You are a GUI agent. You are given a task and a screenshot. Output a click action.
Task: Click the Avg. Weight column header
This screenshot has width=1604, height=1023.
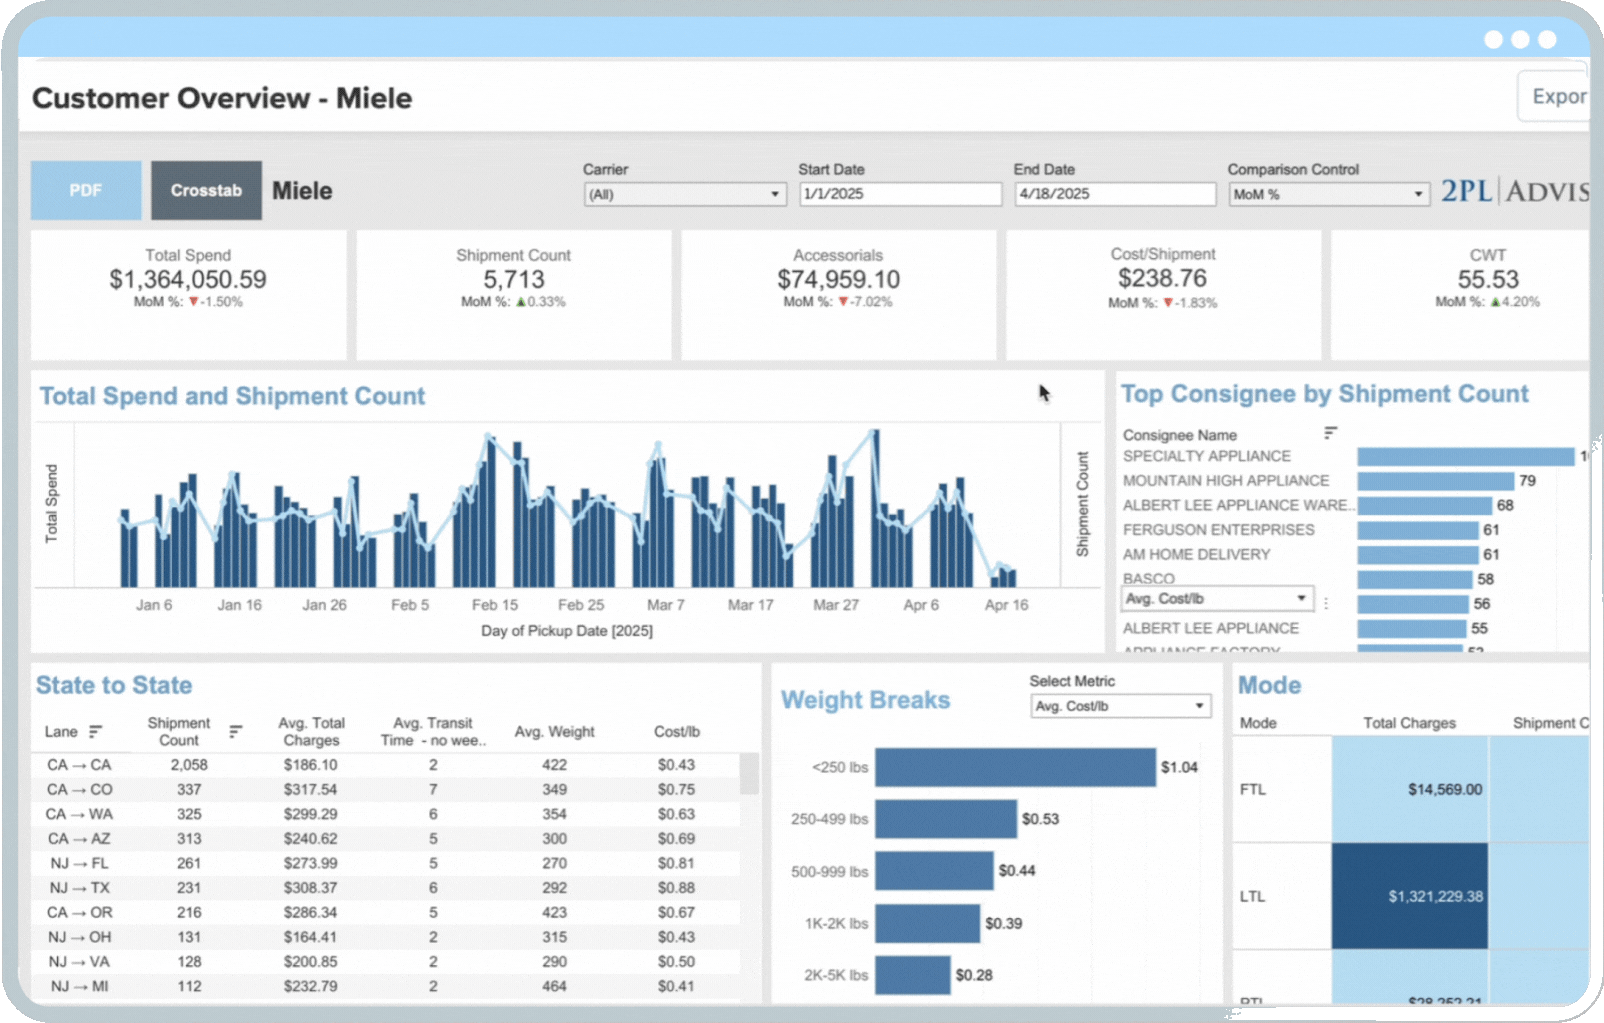pyautogui.click(x=555, y=732)
